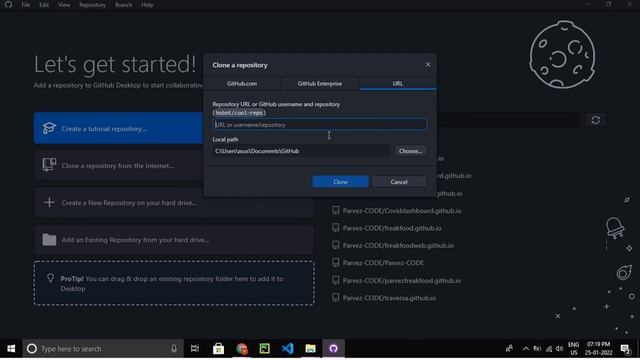Click the refresh repository list icon
Screen dimensions: 640x360
(596, 120)
